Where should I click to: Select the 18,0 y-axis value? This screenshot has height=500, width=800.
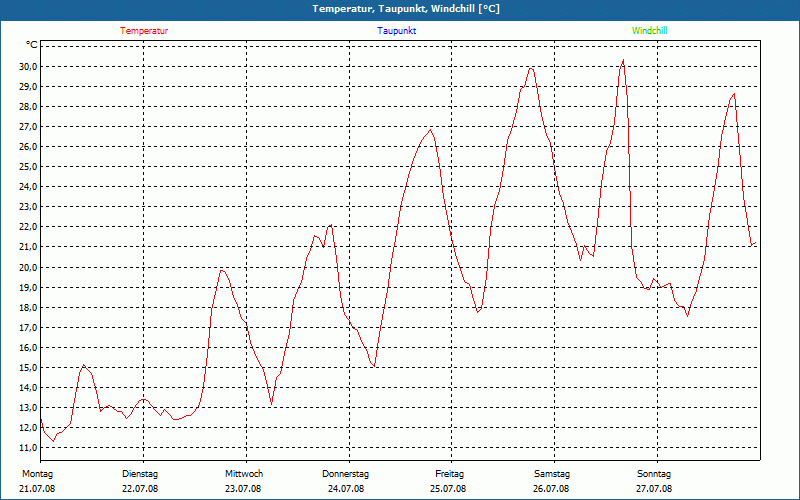pos(28,307)
